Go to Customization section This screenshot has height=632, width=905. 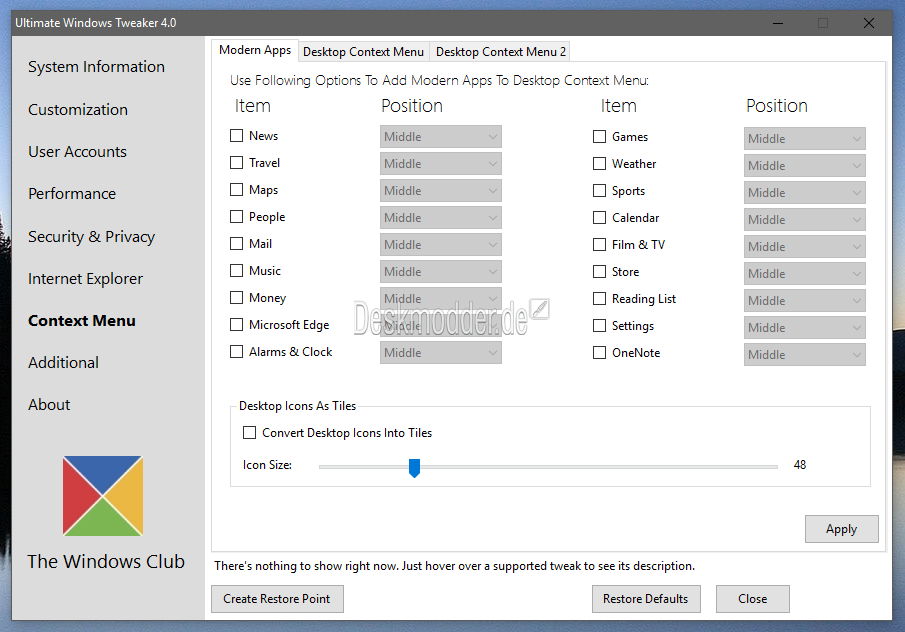(78, 110)
